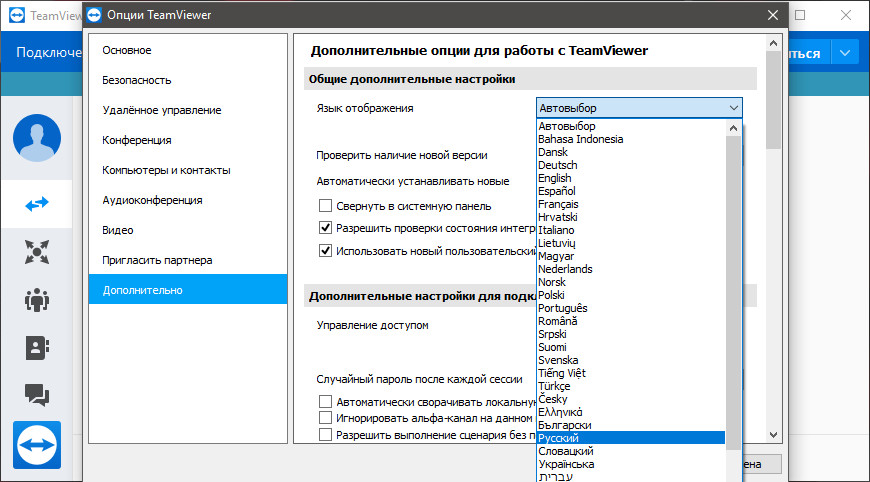The height and width of the screenshot is (482, 870).
Task: Choose 'Lietuvių' language option
Action: (x=631, y=243)
